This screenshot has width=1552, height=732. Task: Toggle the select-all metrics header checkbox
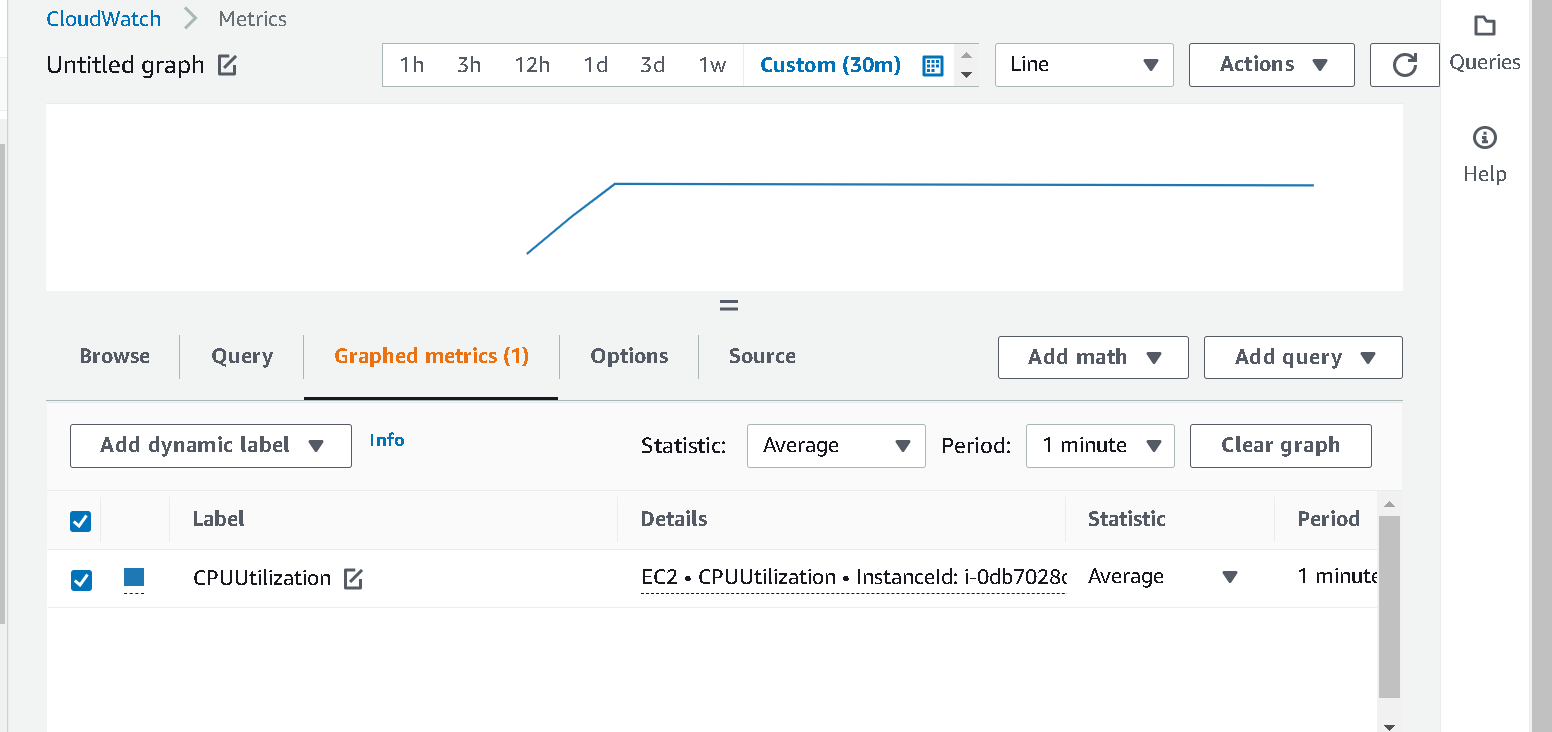click(81, 521)
